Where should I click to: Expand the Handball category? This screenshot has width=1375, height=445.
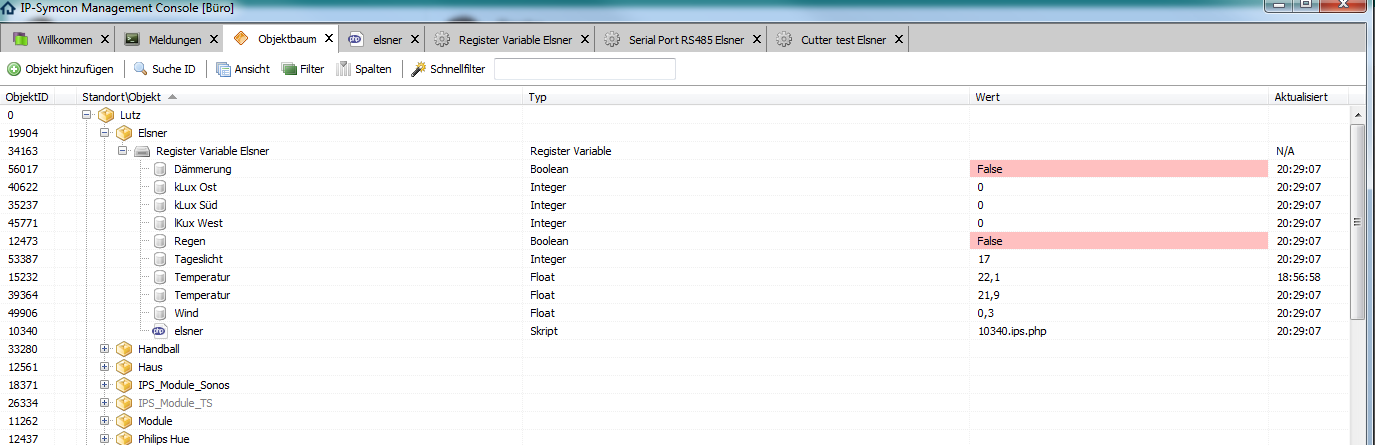pyautogui.click(x=105, y=349)
